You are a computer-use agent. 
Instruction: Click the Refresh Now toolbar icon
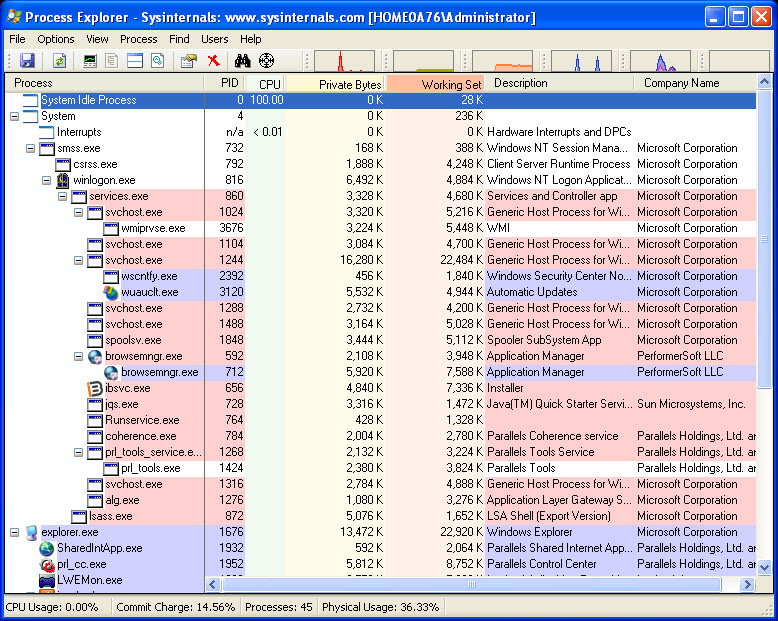click(60, 61)
